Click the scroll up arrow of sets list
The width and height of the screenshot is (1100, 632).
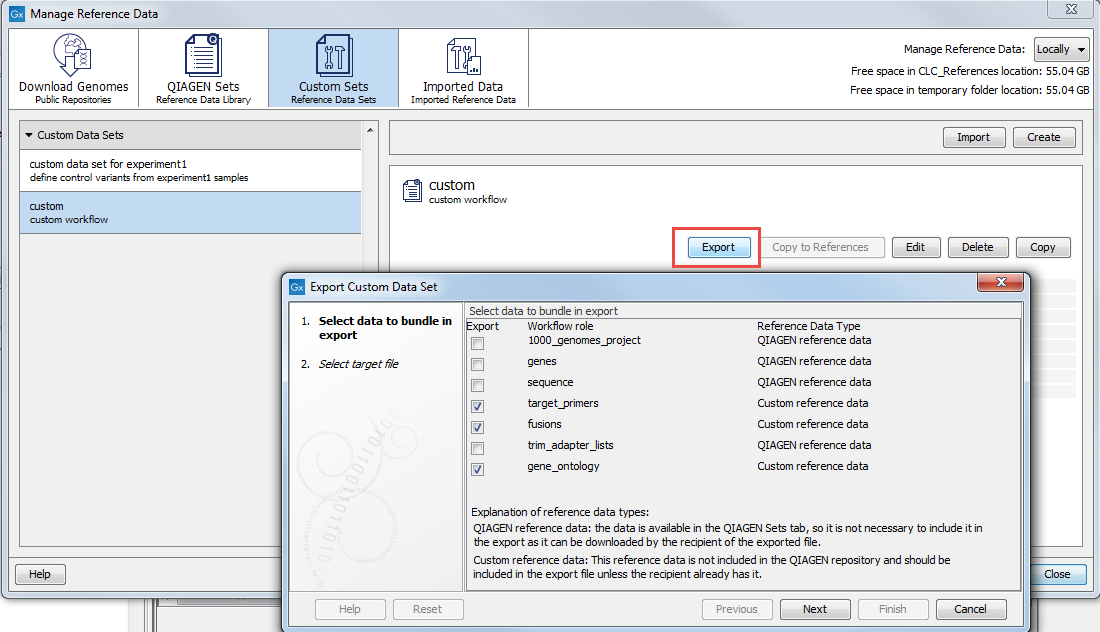coord(372,131)
